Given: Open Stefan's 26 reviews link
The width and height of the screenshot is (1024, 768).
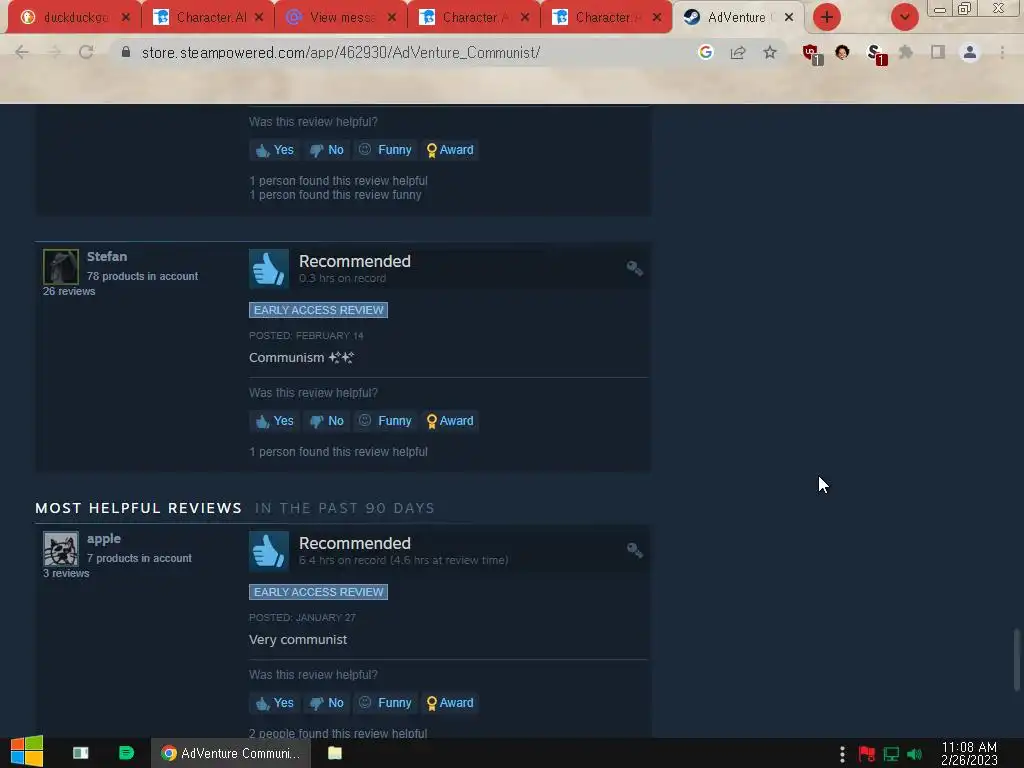Looking at the screenshot, I should tap(69, 291).
